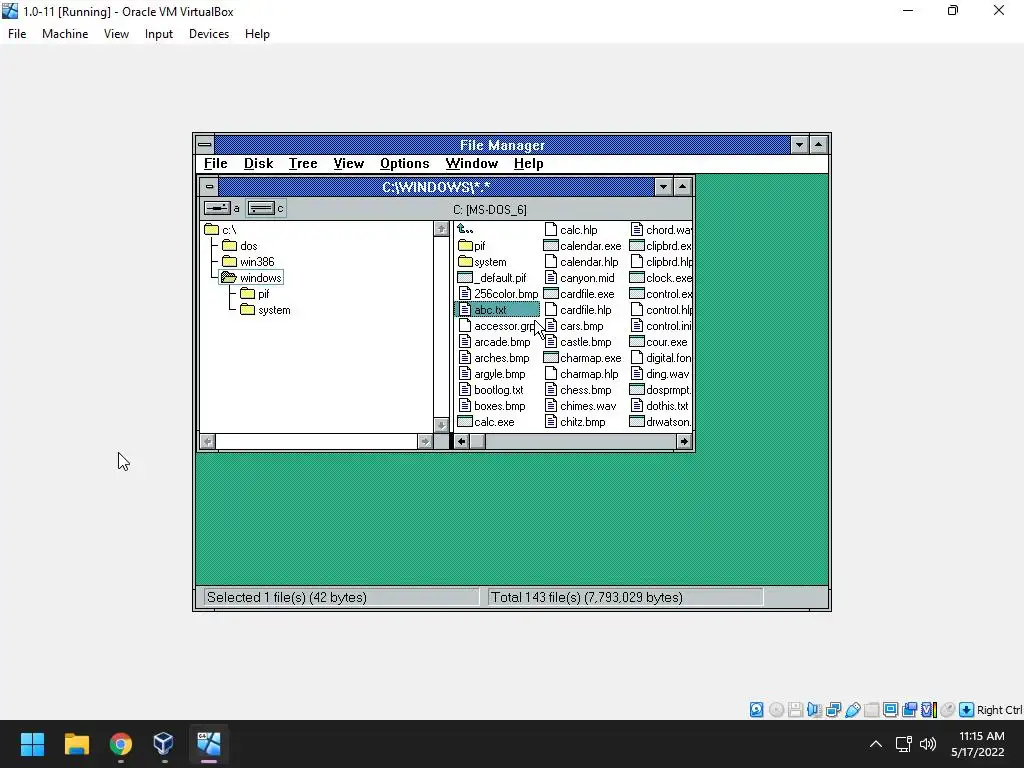Click tree pane scroll up arrow
1024x768 pixels.
(x=441, y=229)
